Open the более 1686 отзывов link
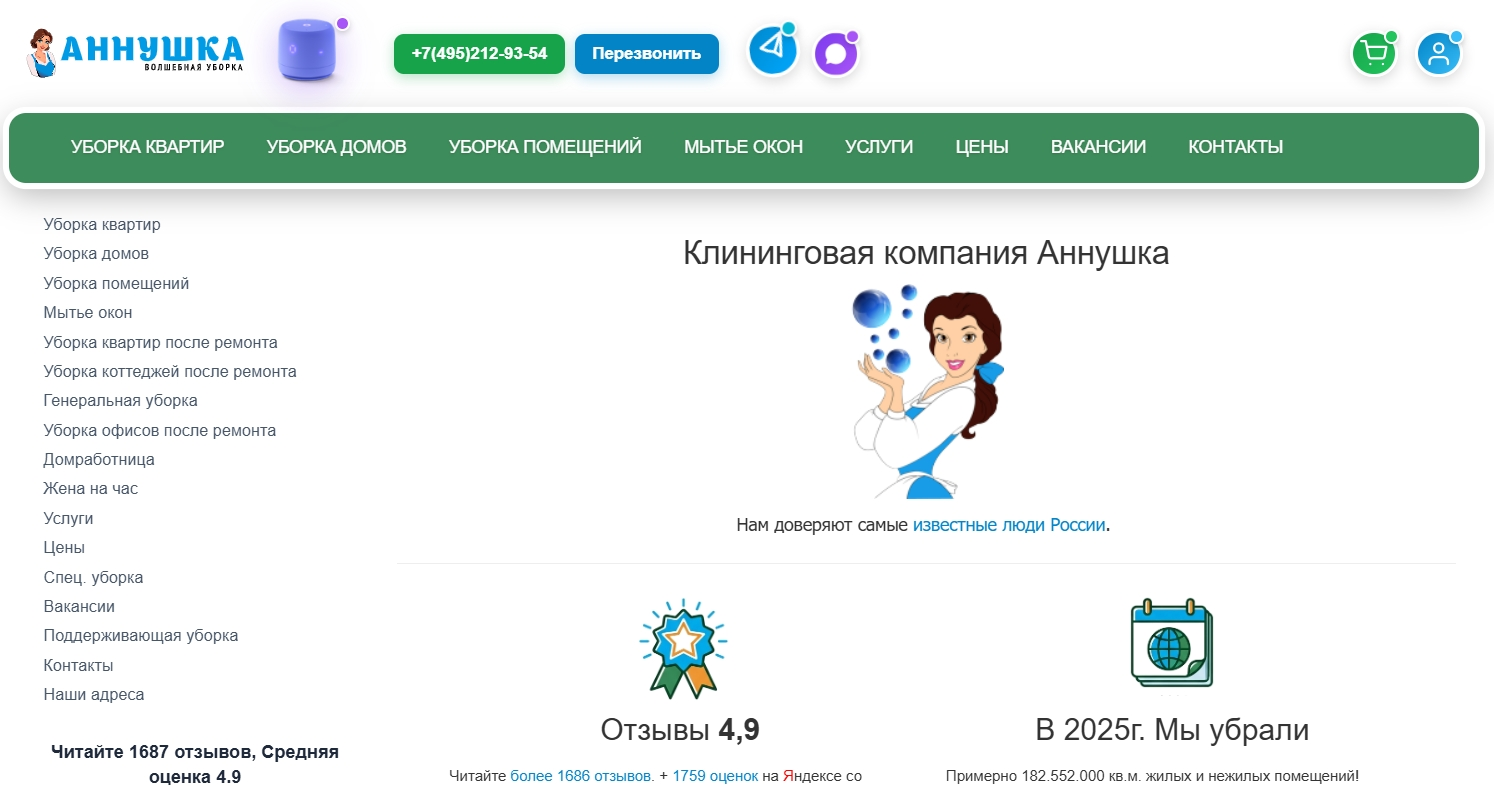 point(582,775)
